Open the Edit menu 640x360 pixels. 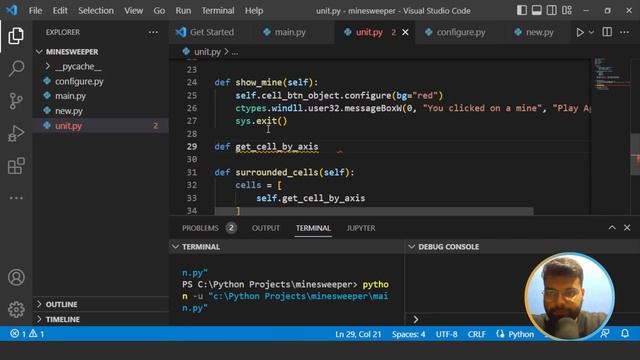[x=60, y=11]
